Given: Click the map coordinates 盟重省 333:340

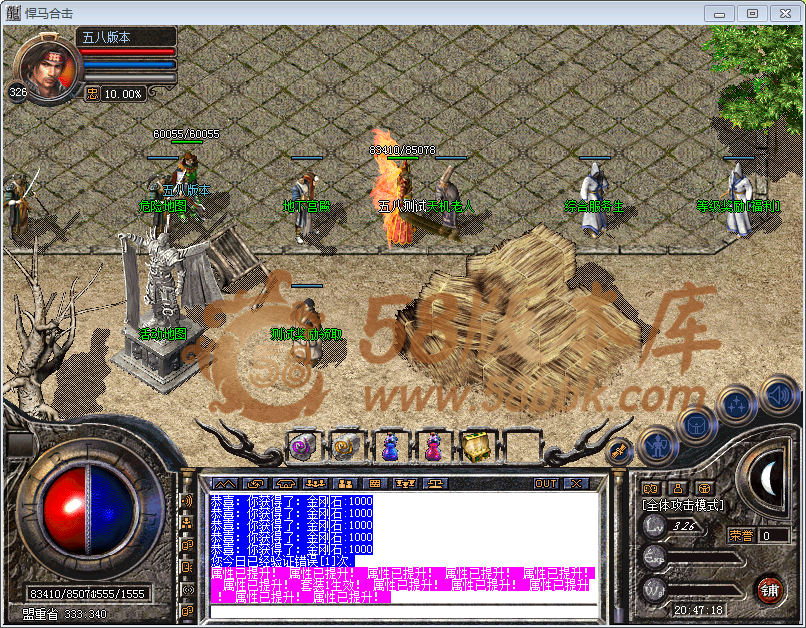Looking at the screenshot, I should (64, 614).
